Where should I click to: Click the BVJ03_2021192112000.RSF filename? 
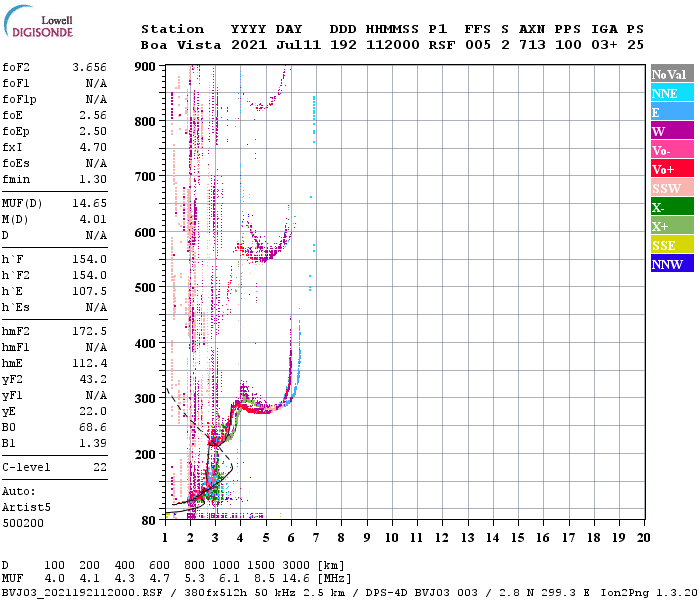pos(82,593)
